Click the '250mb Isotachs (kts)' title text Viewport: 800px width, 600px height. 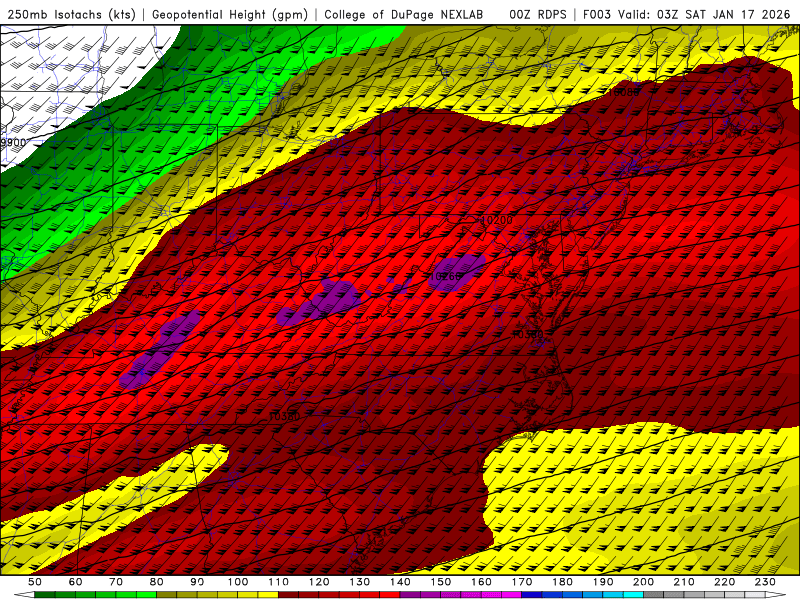pyautogui.click(x=71, y=15)
